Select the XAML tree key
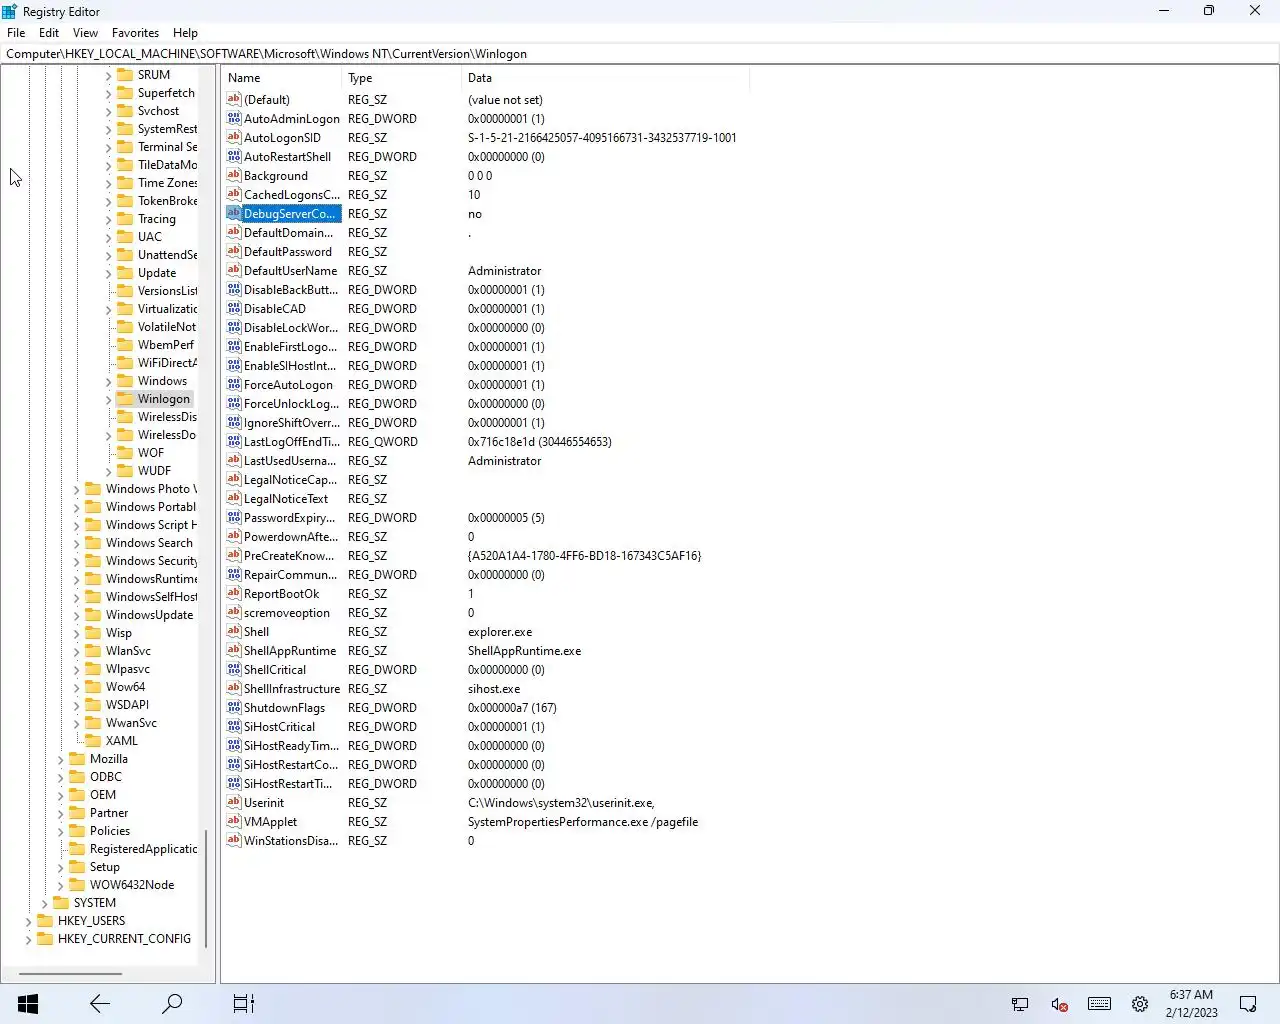The image size is (1280, 1024). coord(122,740)
